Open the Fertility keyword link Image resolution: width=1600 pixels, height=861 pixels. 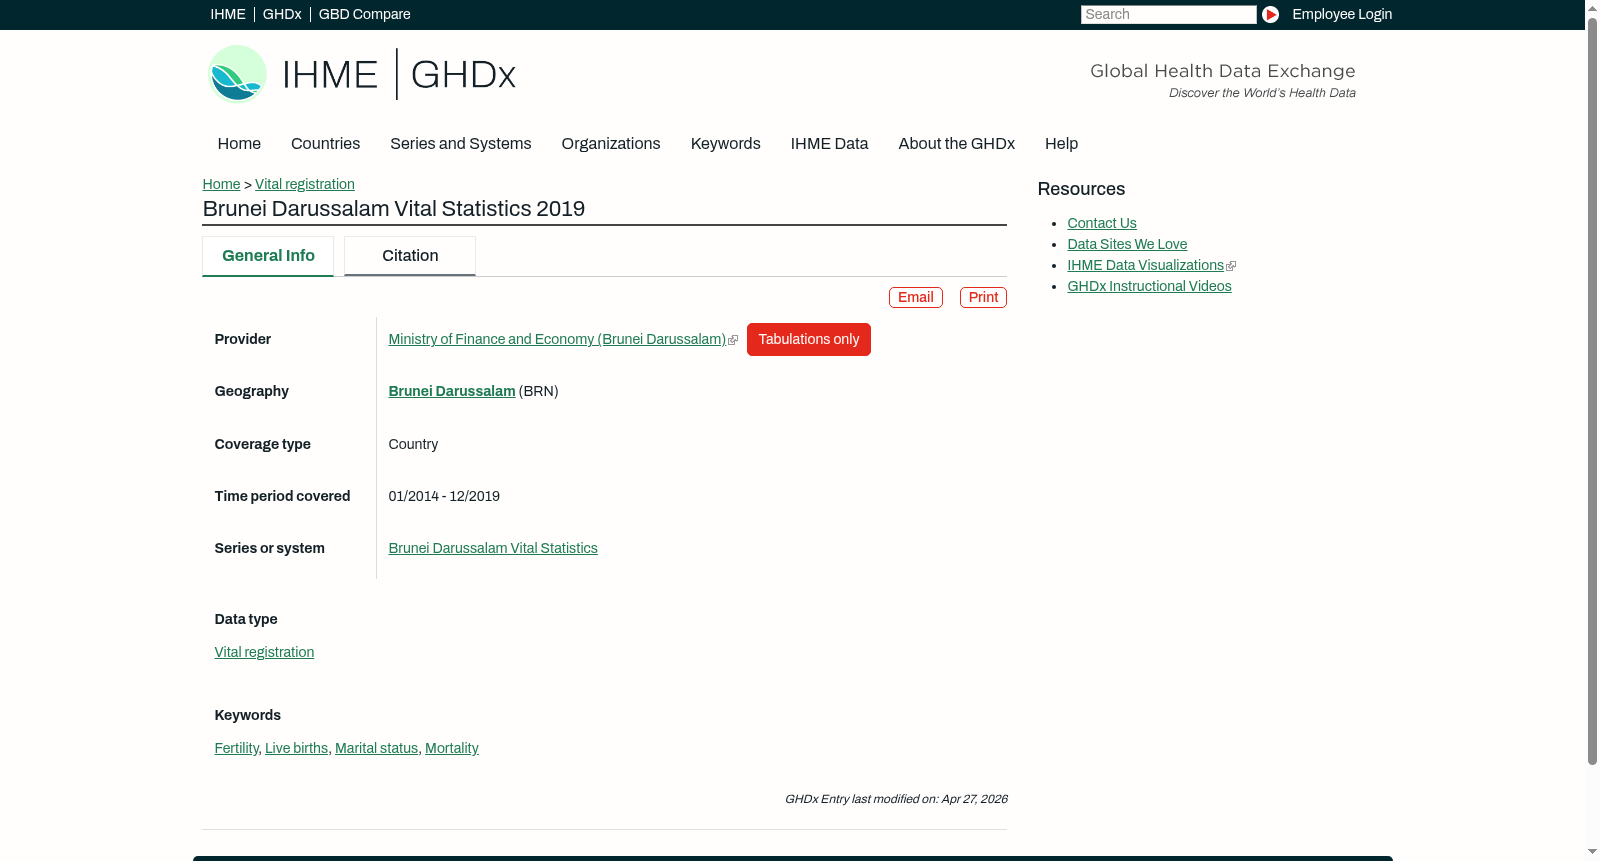pos(236,749)
